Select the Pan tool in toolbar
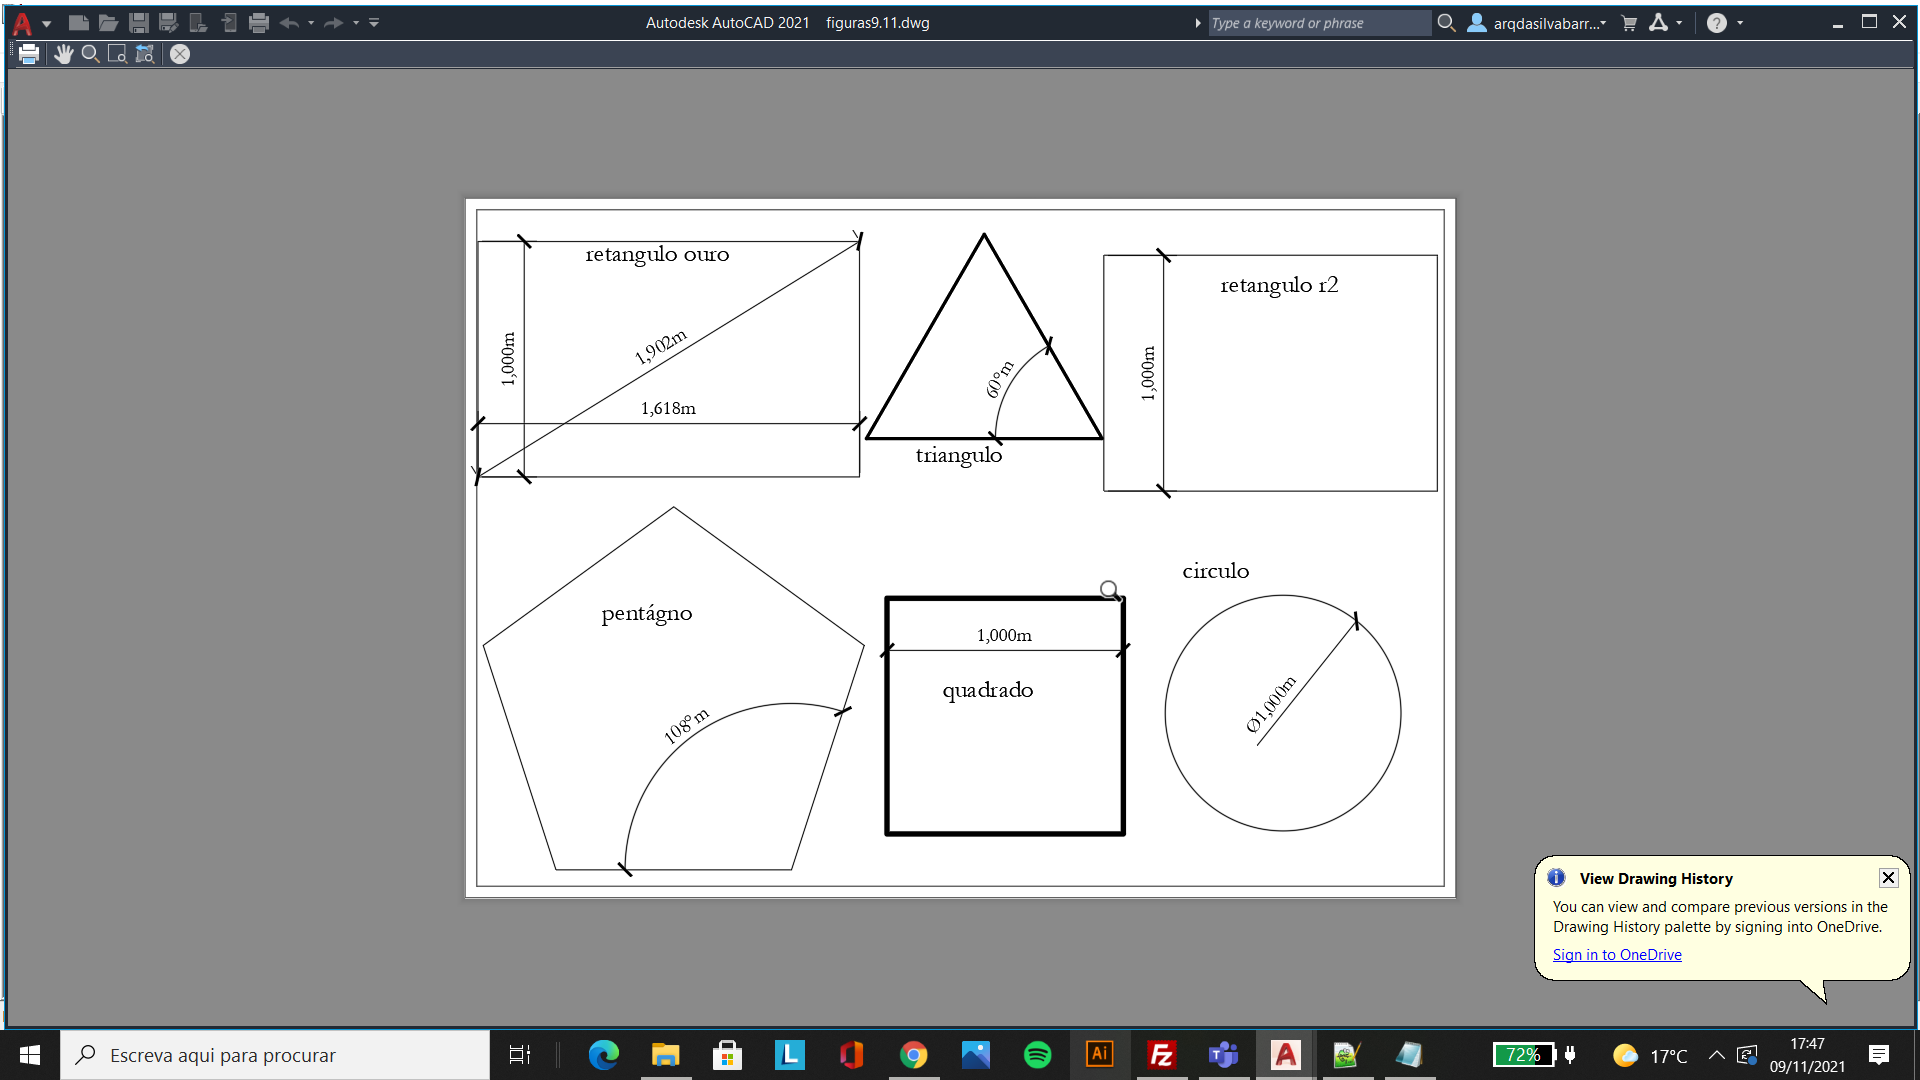This screenshot has height=1080, width=1920. pos(61,54)
